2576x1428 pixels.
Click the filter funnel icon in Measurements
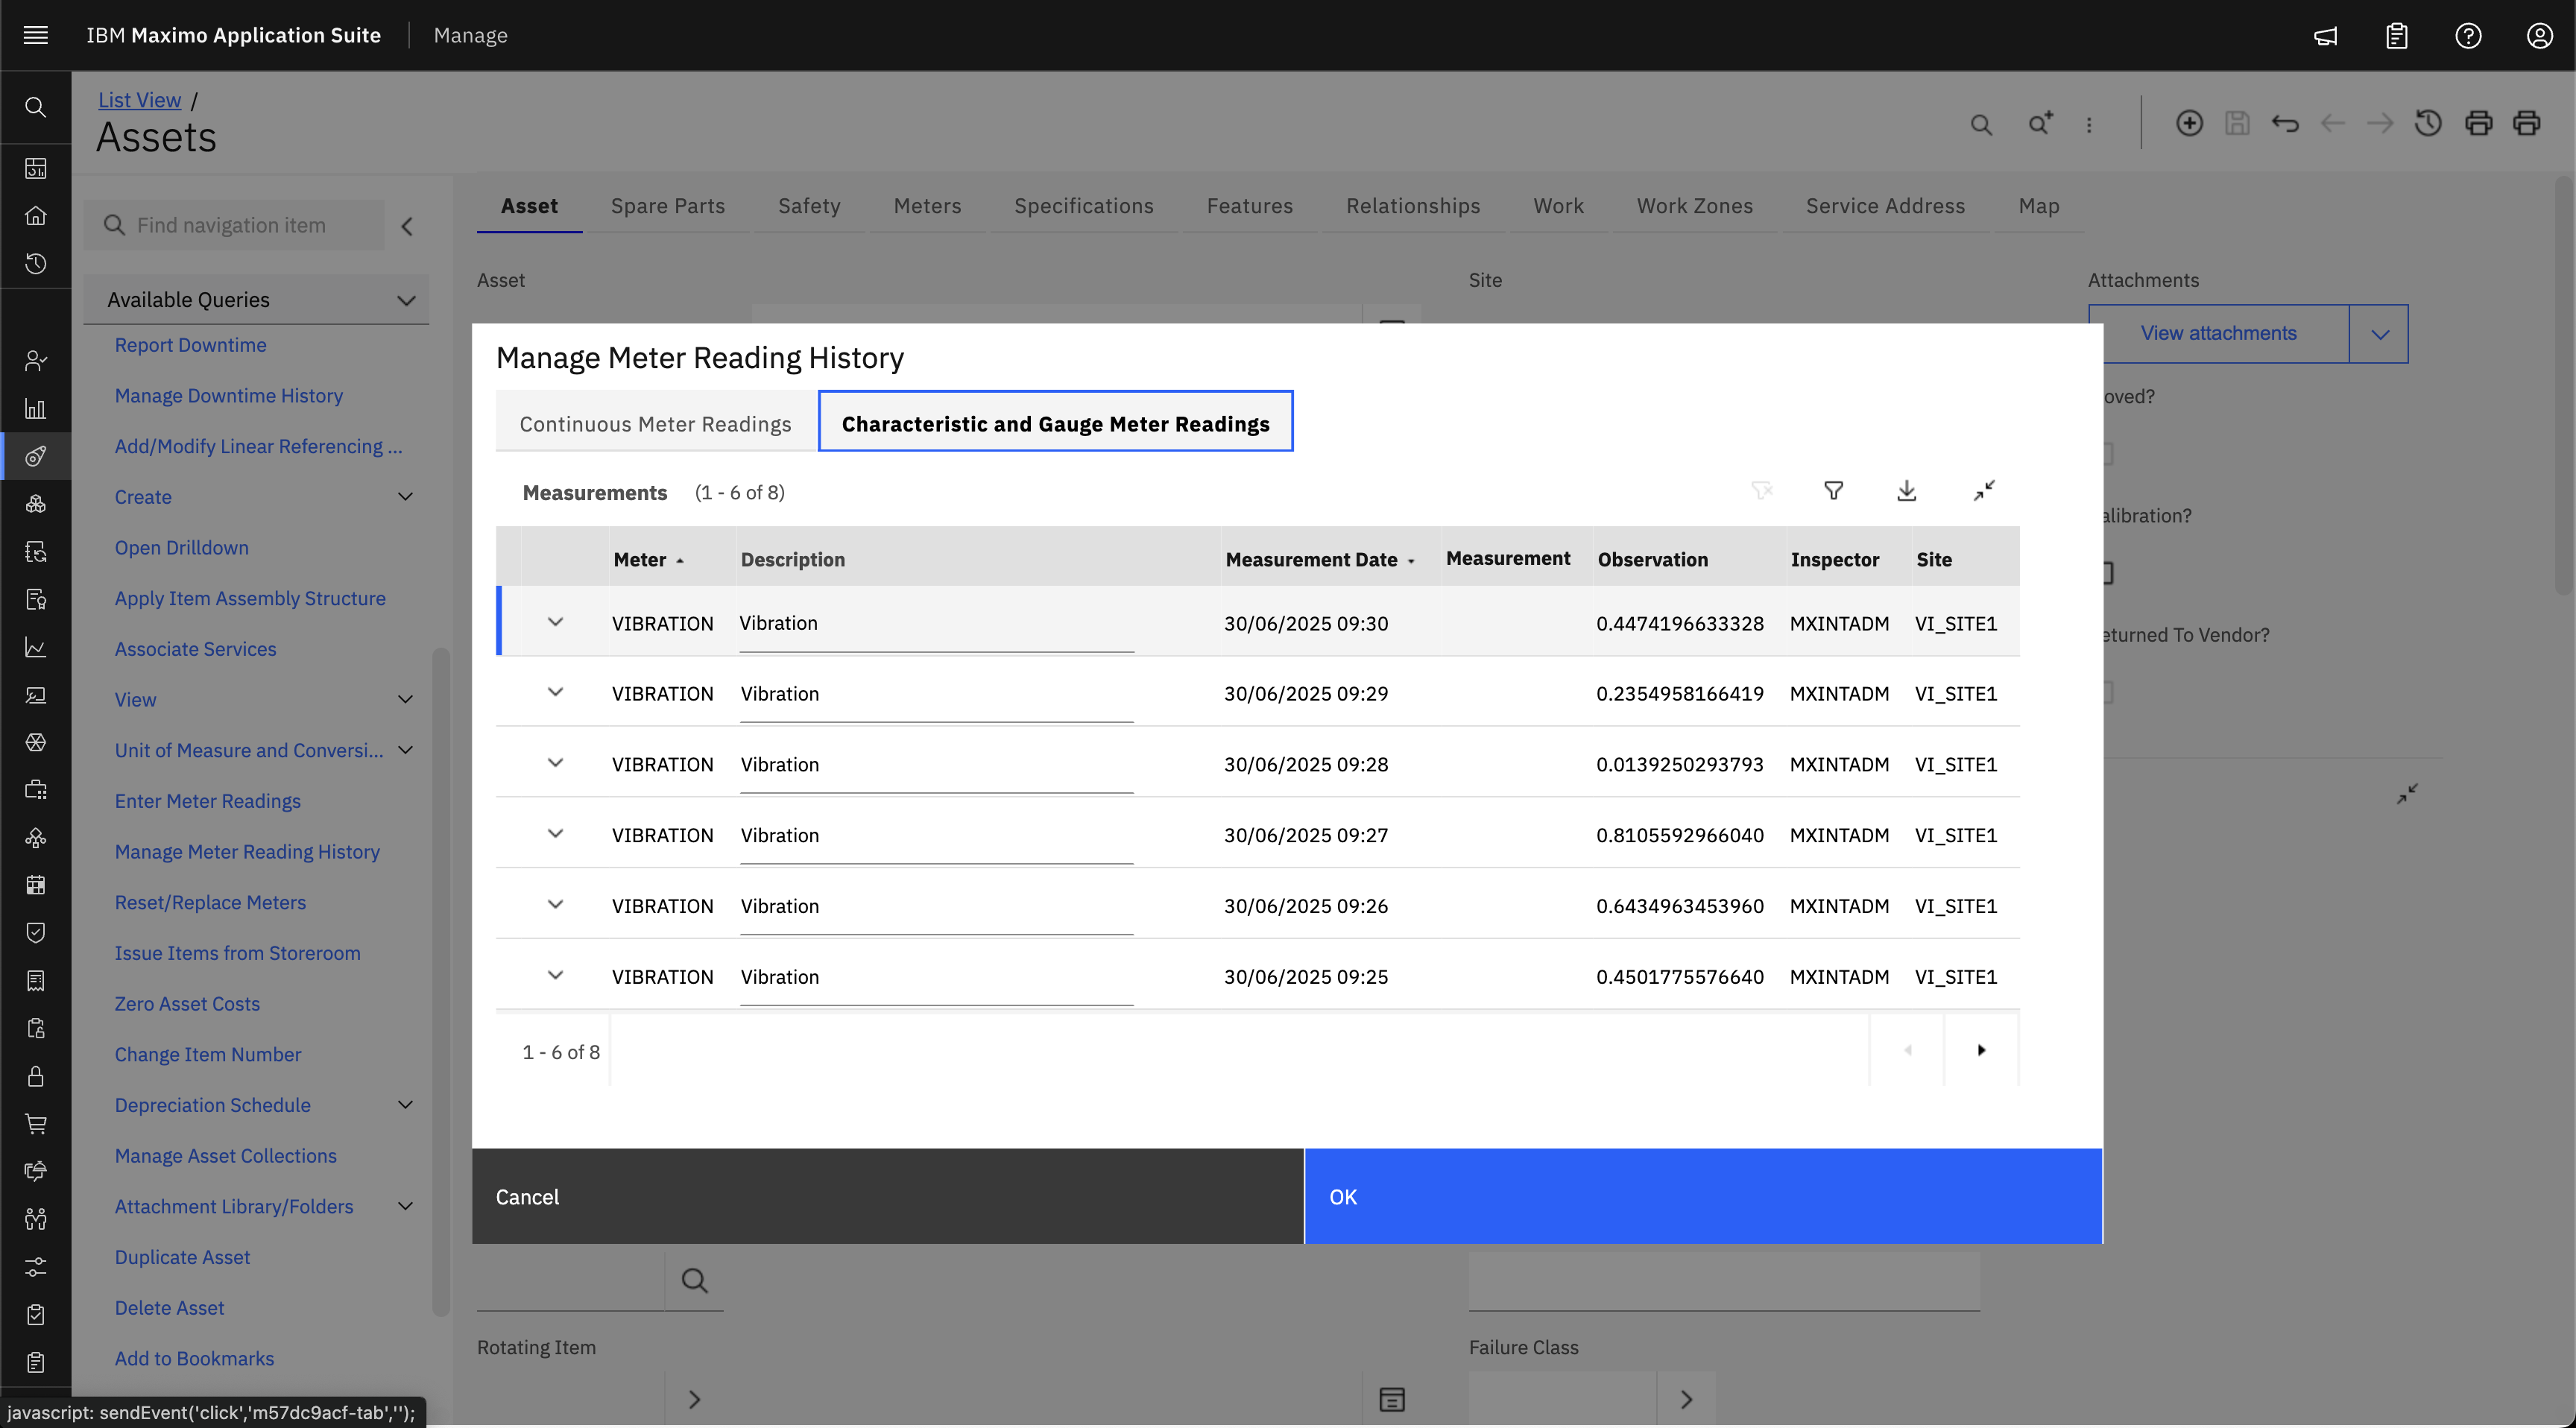tap(1833, 491)
